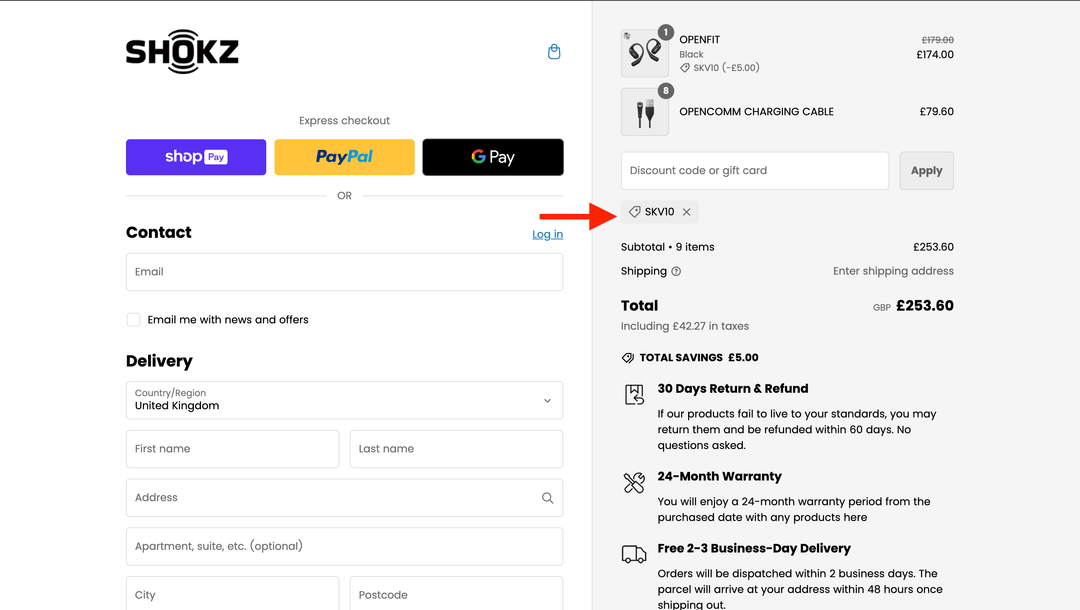
Task: Tick the email news and offers checkbox
Action: point(133,320)
